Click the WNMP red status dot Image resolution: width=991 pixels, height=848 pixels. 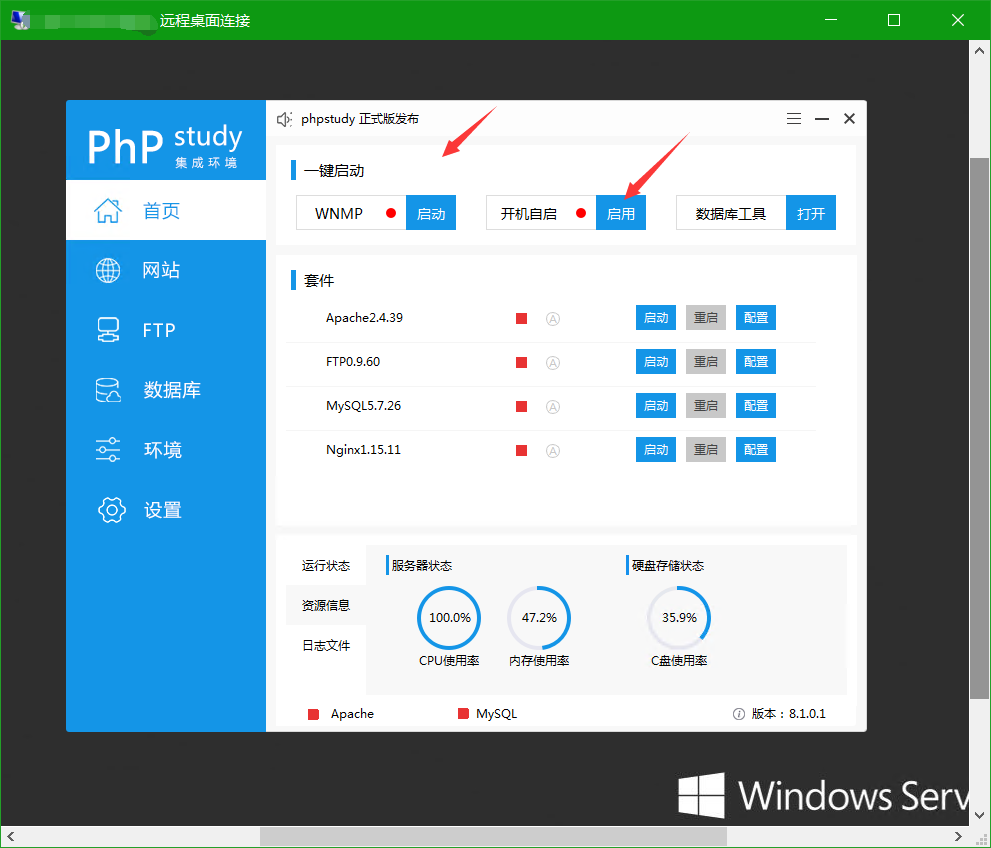pyautogui.click(x=391, y=213)
